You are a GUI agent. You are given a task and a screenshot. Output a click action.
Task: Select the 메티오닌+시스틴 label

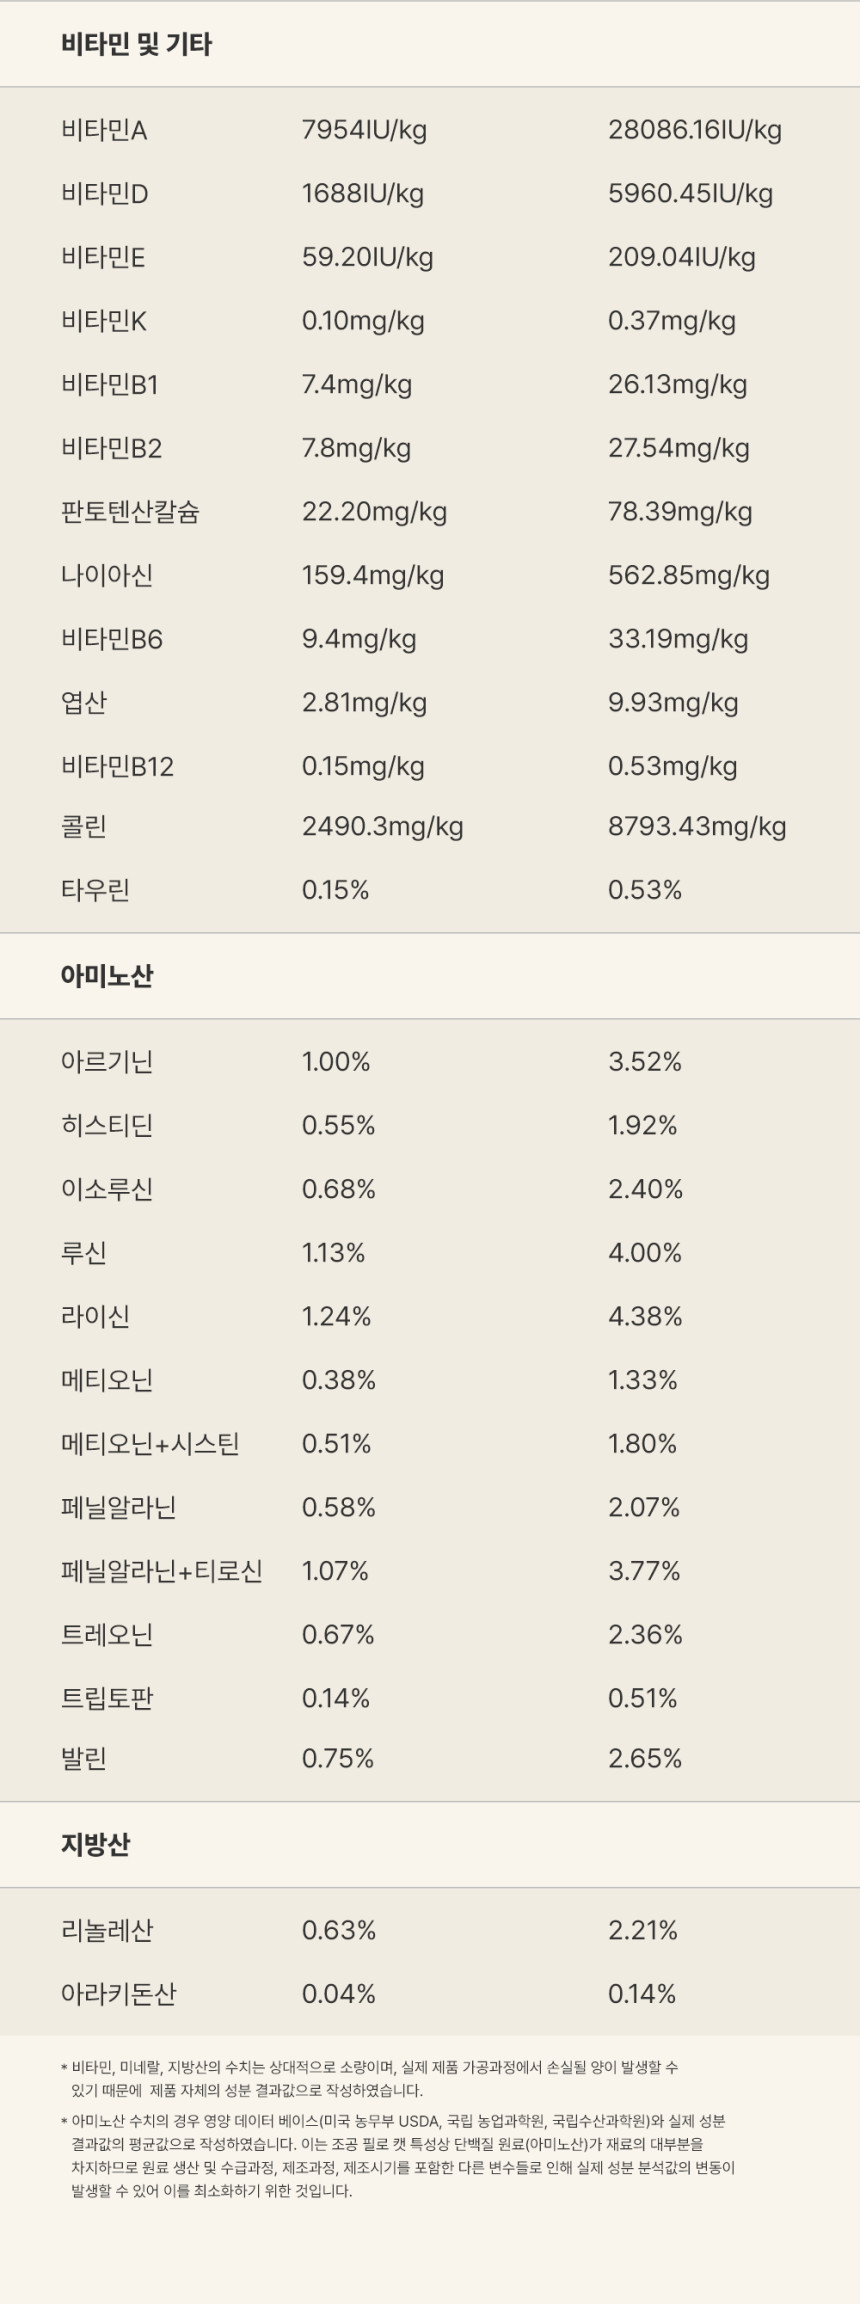click(150, 1444)
